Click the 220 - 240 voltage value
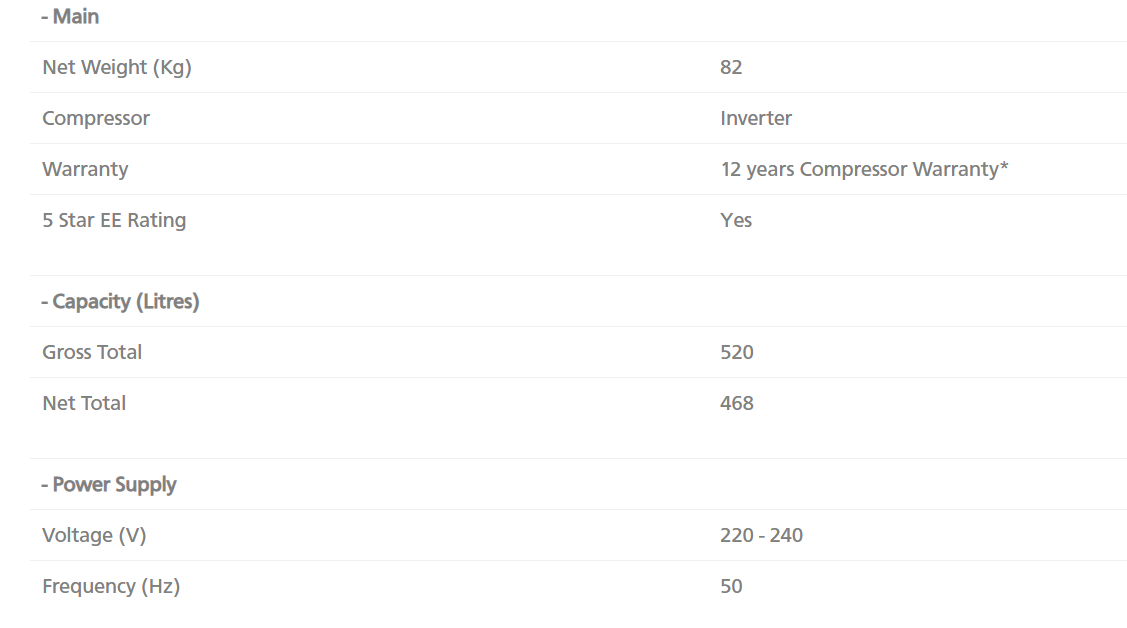This screenshot has width=1127, height=628. [x=761, y=535]
